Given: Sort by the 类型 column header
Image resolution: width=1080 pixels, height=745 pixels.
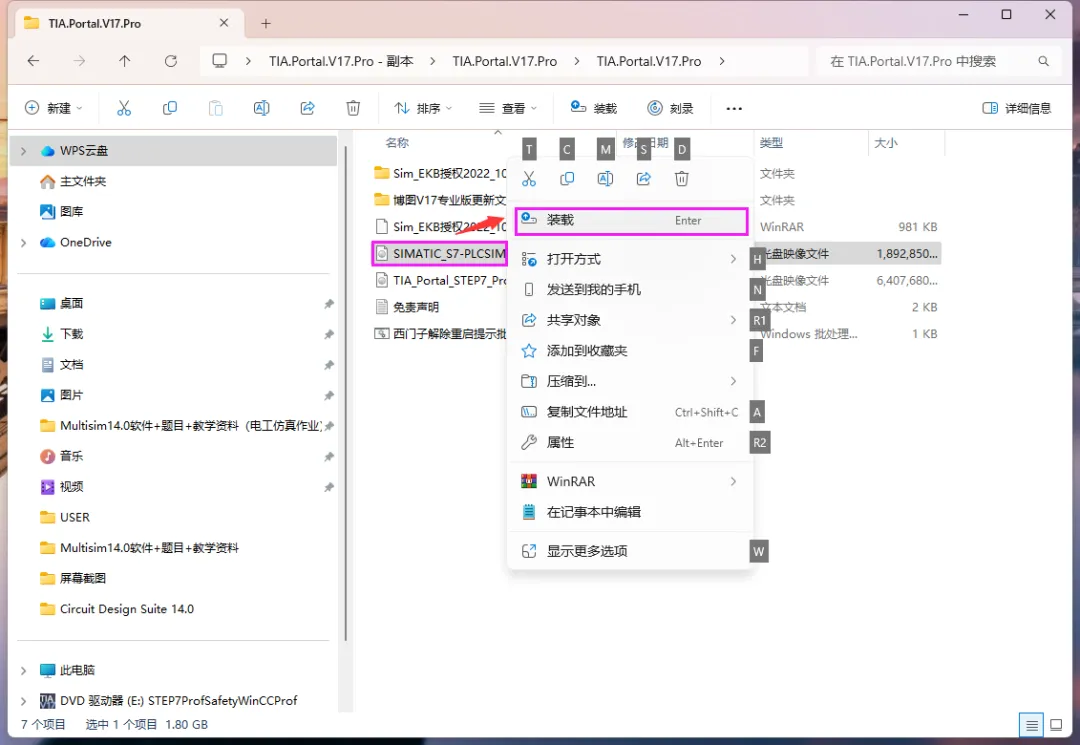Looking at the screenshot, I should tap(771, 143).
